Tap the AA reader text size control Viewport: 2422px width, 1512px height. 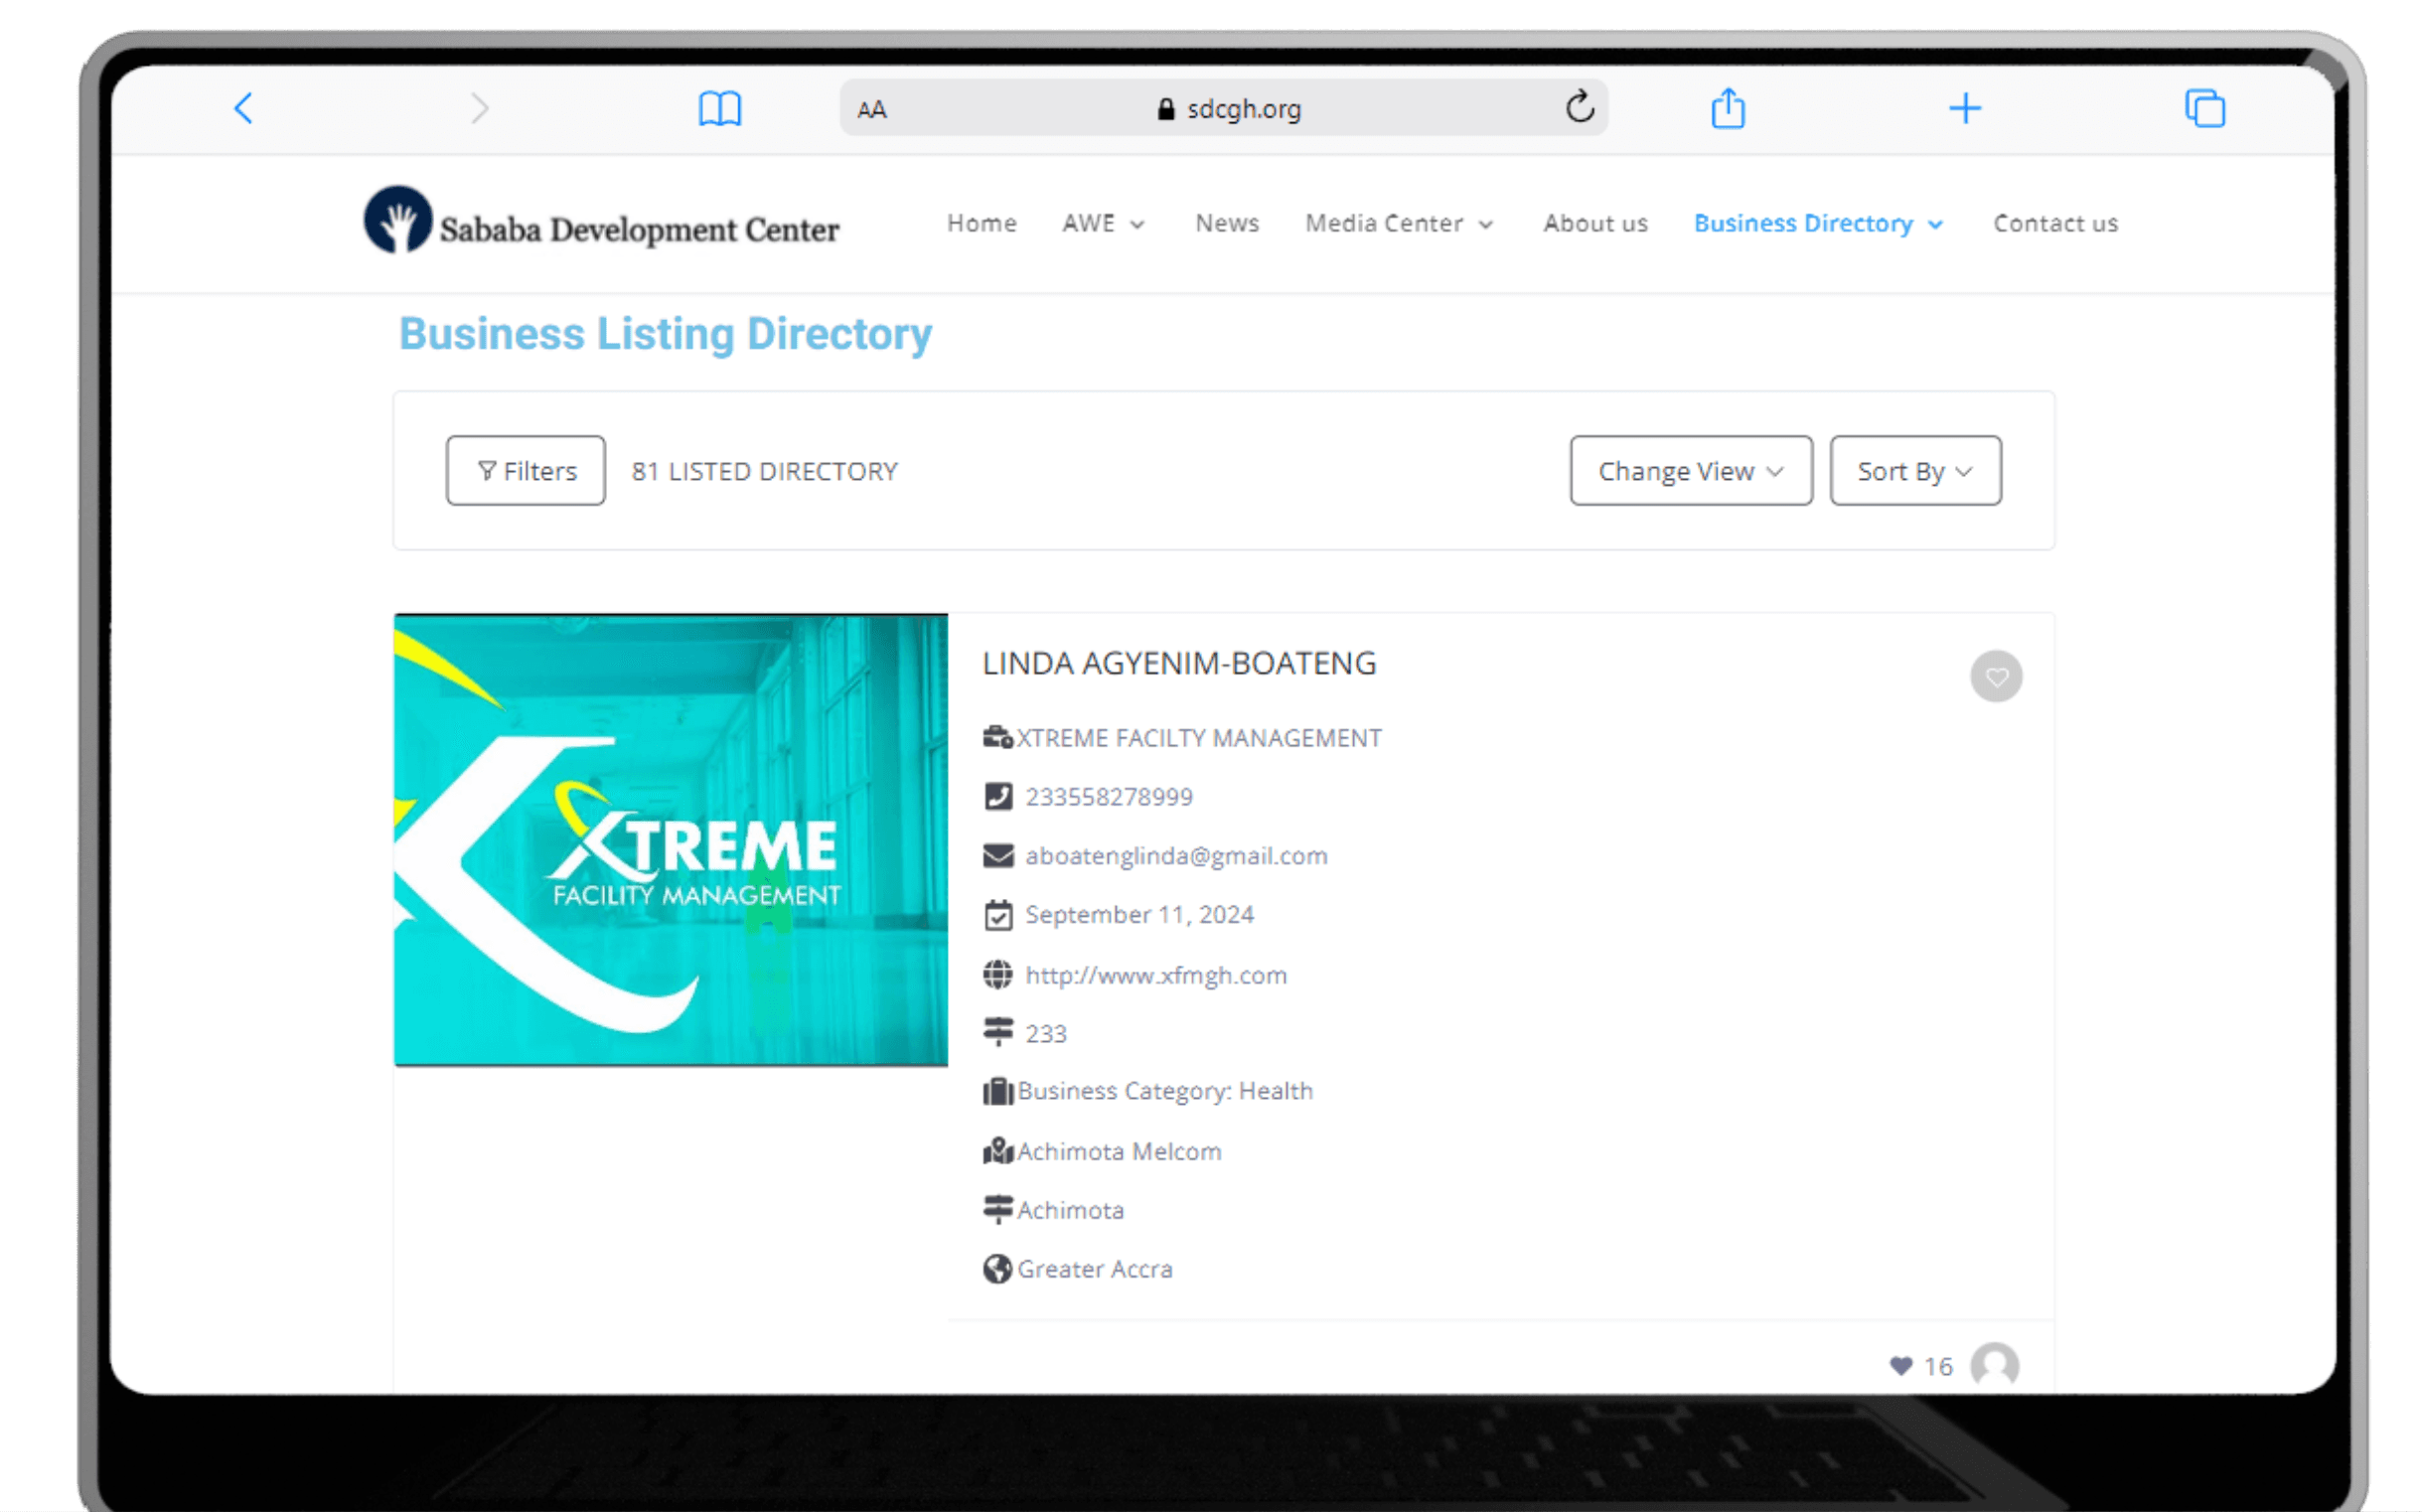(872, 109)
